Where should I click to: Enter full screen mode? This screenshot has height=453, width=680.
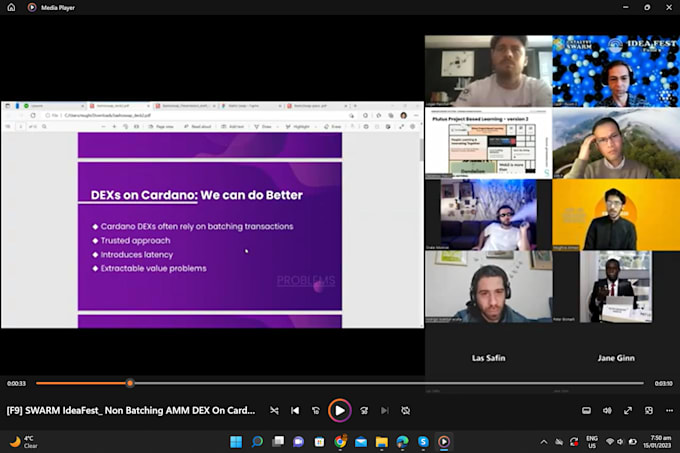(x=628, y=410)
